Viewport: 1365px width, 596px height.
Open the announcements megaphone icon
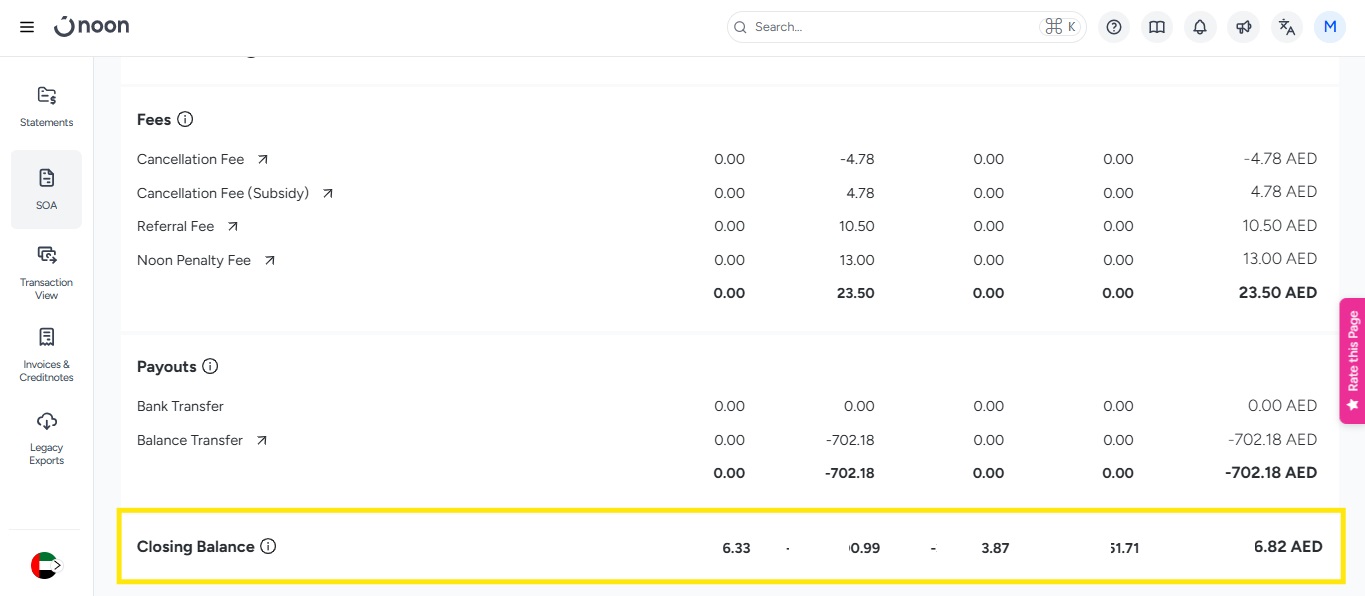(x=1243, y=27)
